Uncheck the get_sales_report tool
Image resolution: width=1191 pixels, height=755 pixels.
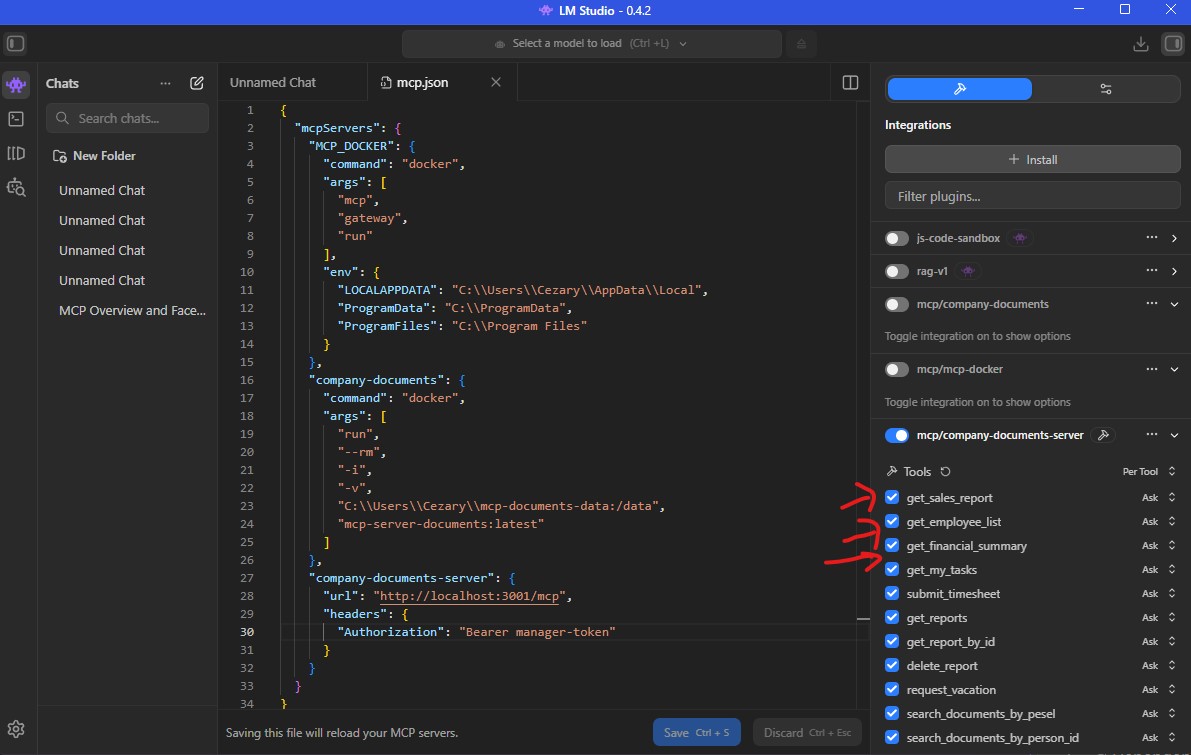pos(892,498)
